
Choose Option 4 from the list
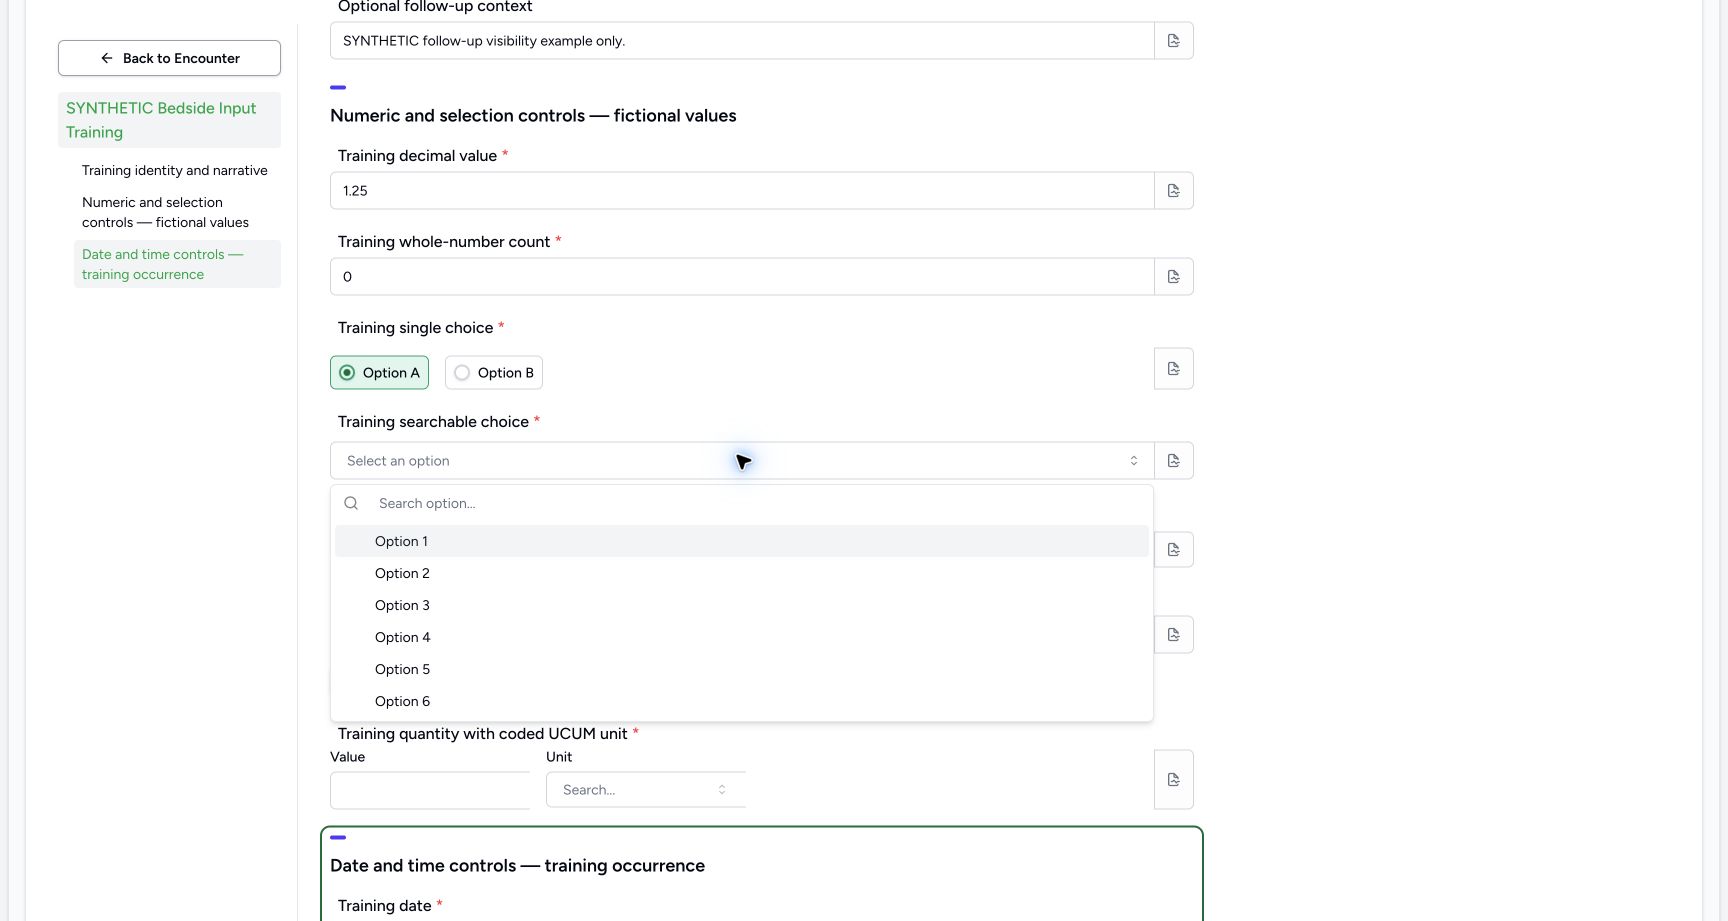pos(742,637)
